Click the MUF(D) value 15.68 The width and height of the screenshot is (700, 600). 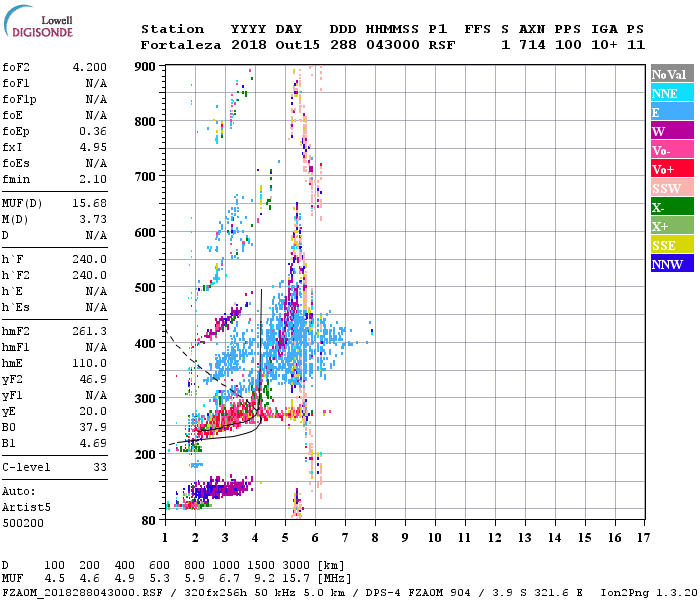coord(90,203)
